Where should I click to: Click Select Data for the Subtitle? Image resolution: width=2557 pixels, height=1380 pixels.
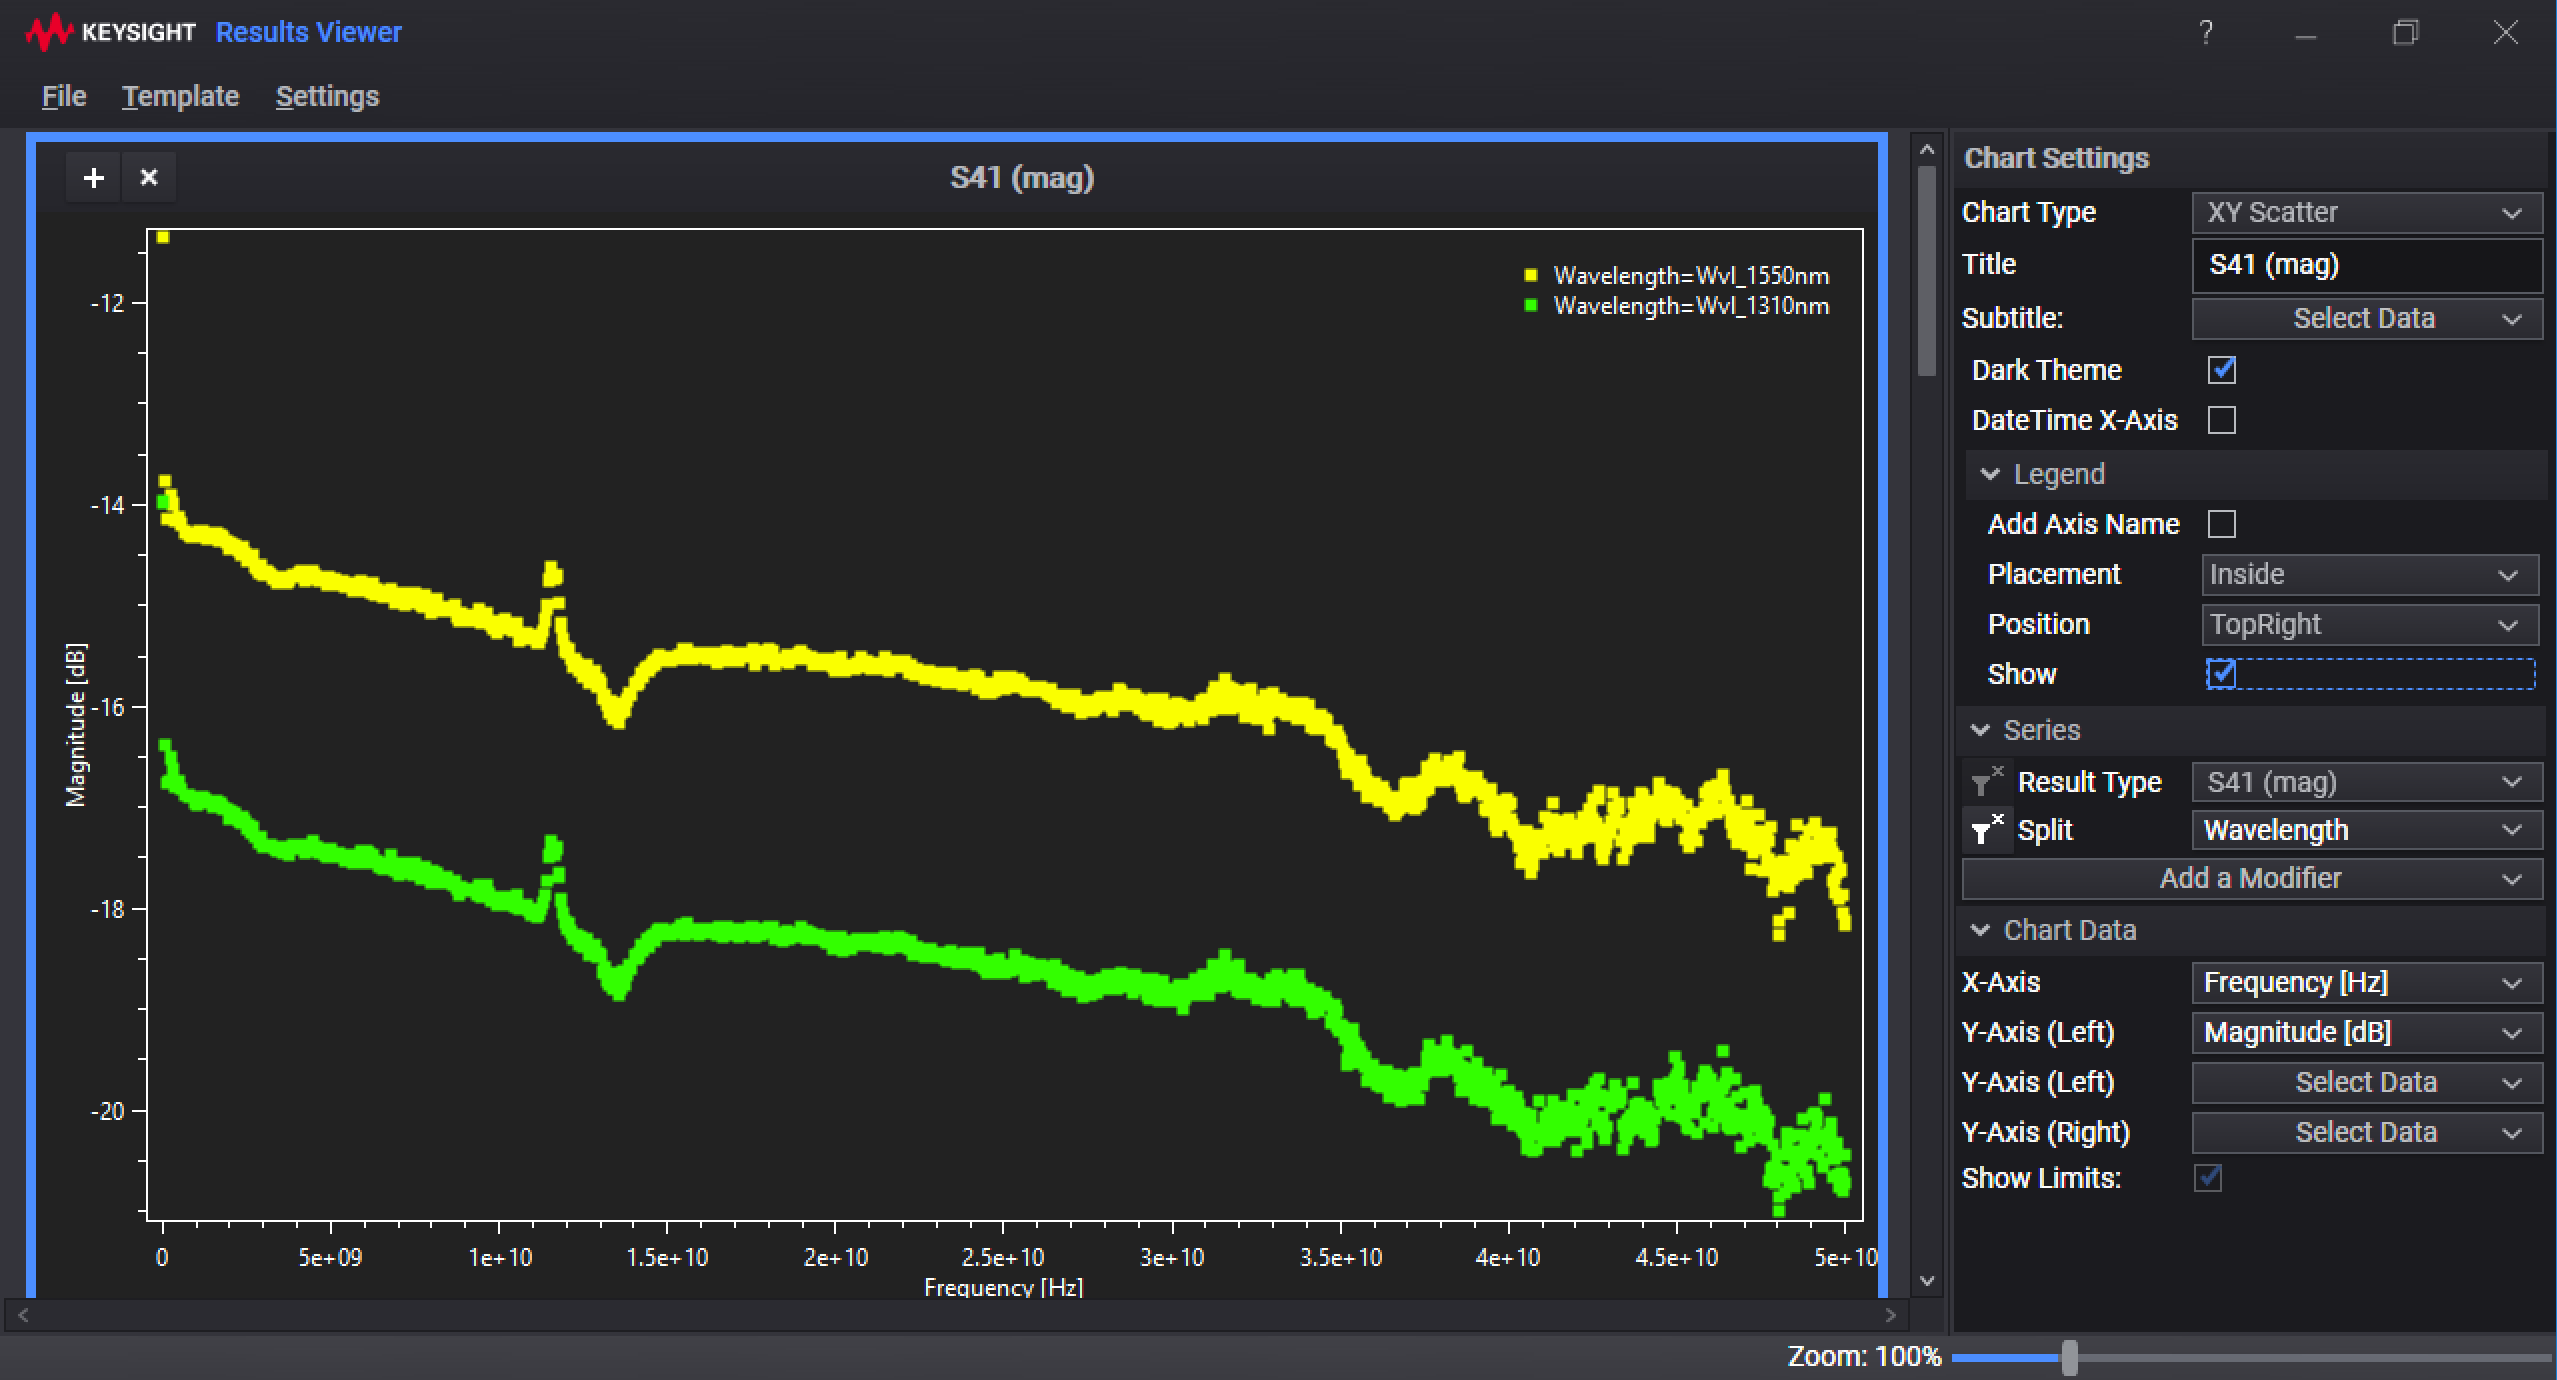(2366, 318)
